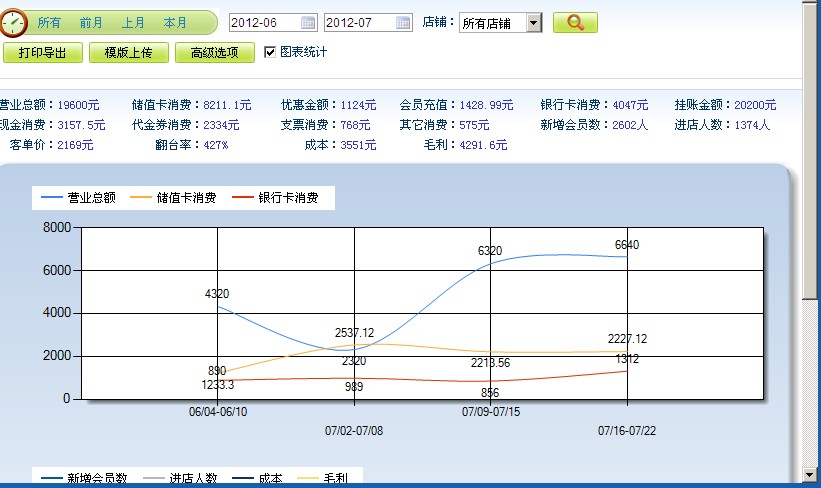Click the 6640 data point on chart

coord(627,257)
